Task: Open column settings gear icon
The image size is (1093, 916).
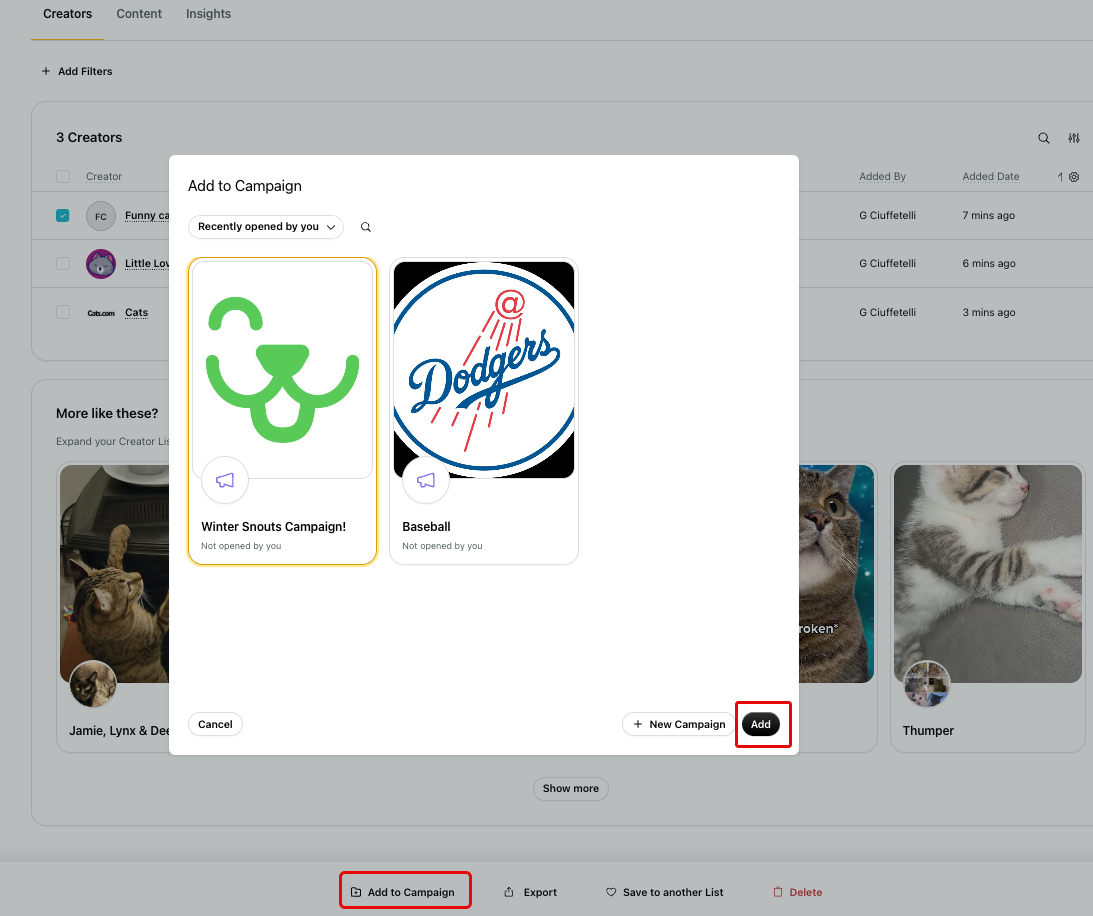Action: (x=1074, y=177)
